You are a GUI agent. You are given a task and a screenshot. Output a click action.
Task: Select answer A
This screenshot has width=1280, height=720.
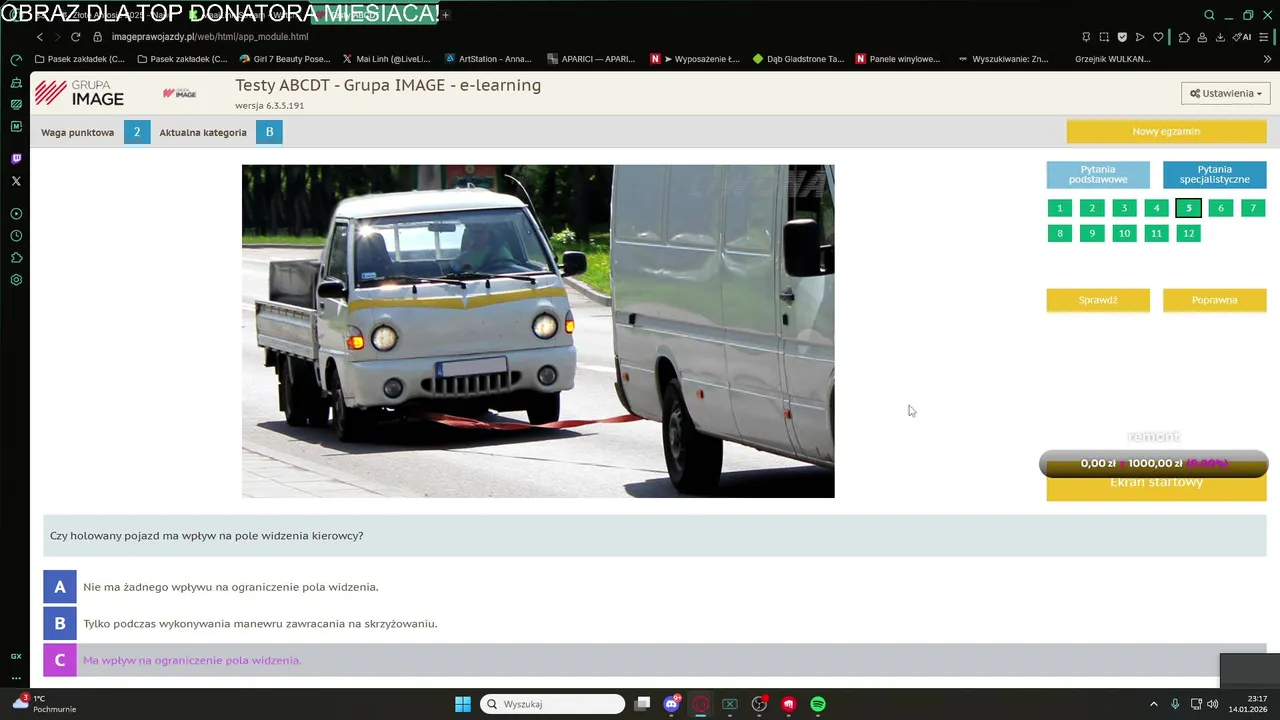click(x=655, y=587)
